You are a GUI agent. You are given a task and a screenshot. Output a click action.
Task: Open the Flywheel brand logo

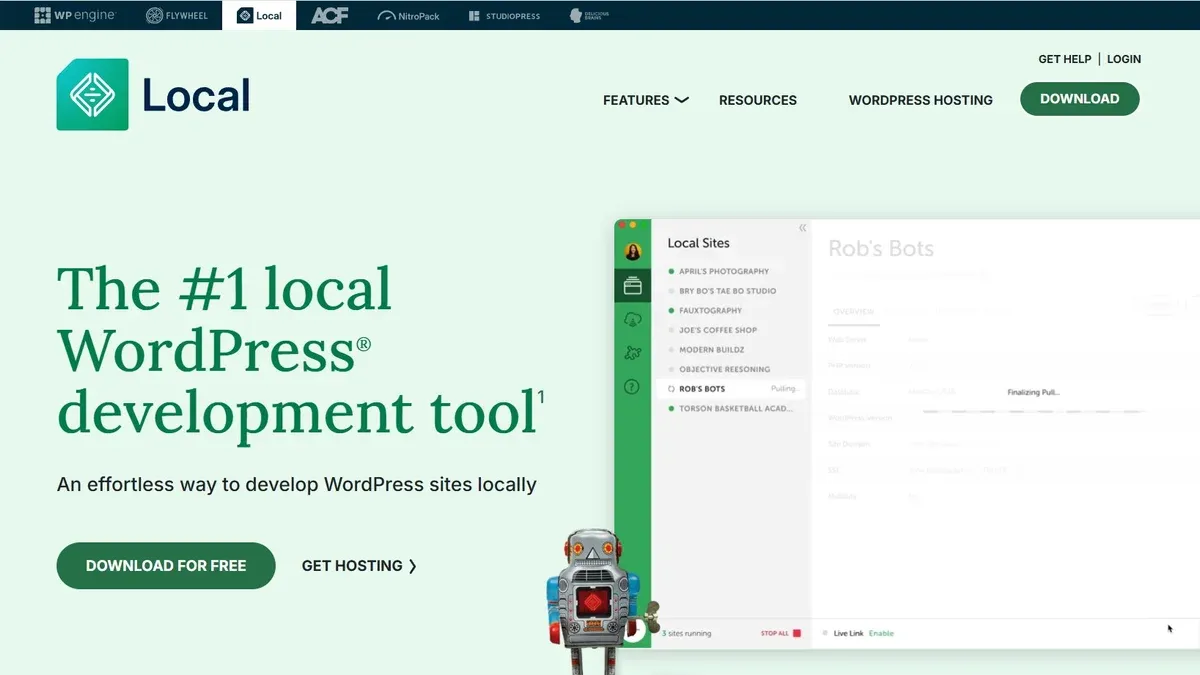click(177, 15)
